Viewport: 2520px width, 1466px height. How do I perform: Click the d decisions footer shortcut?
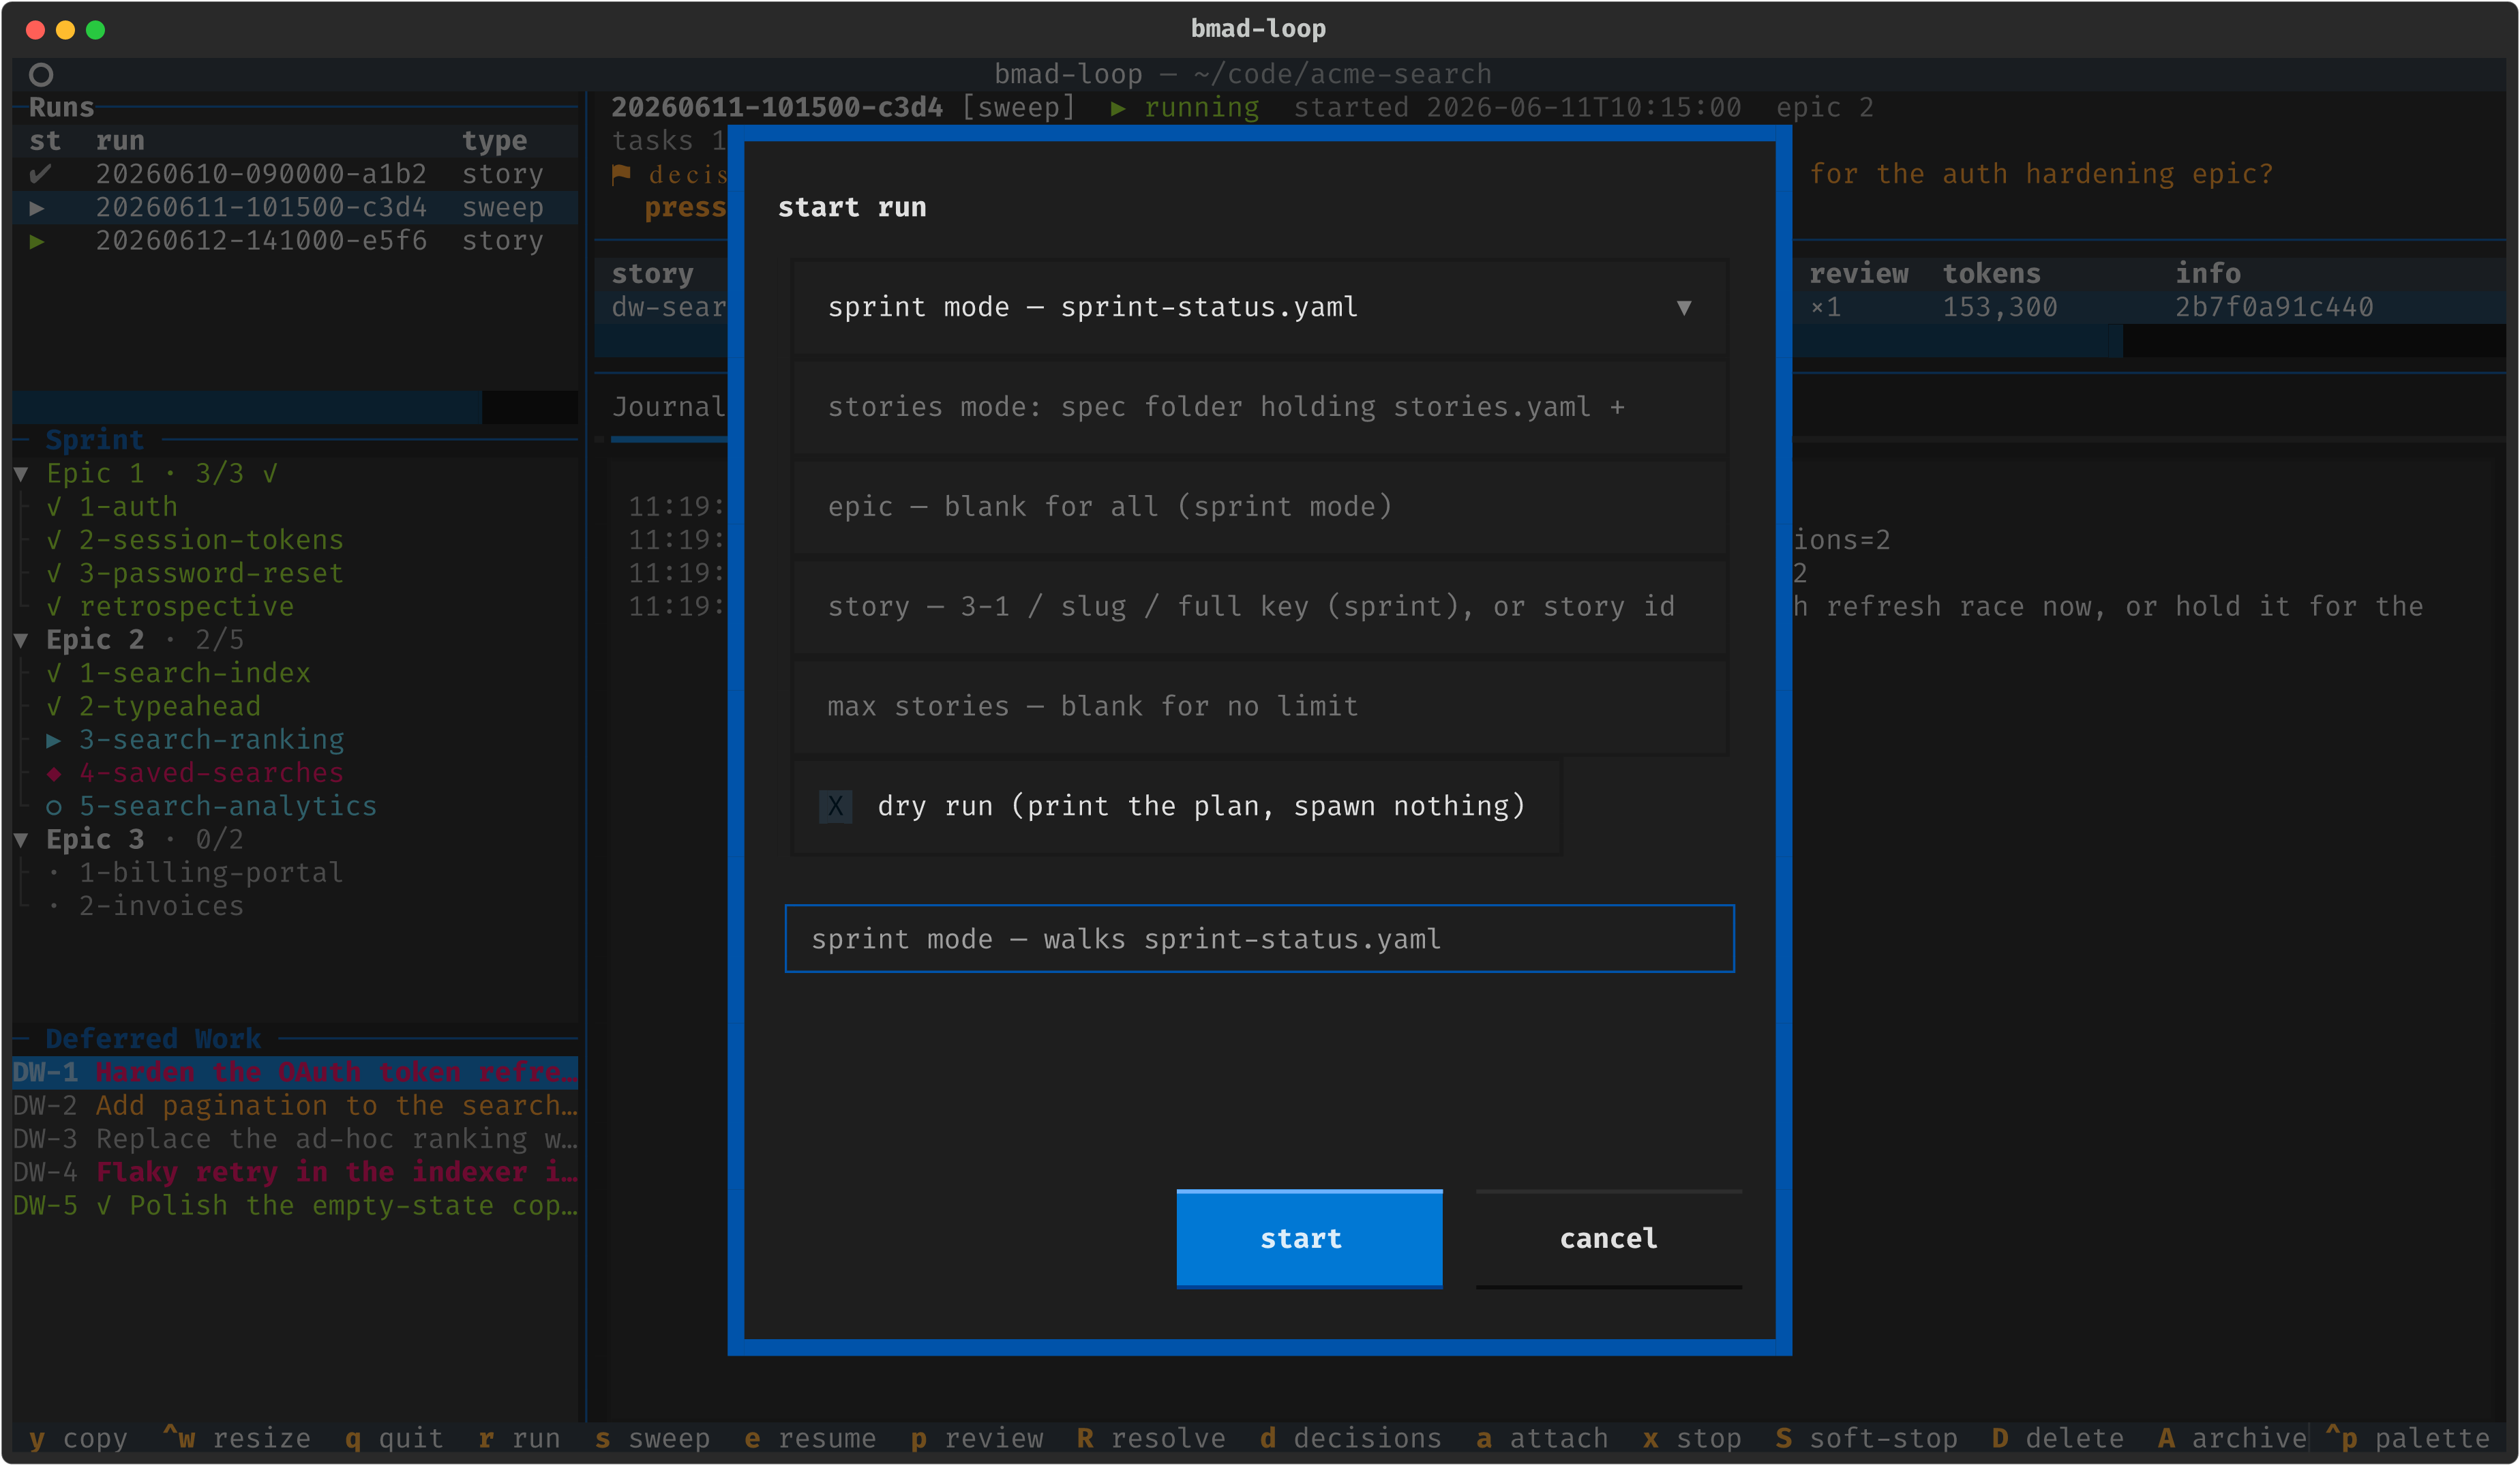[x=1351, y=1439]
